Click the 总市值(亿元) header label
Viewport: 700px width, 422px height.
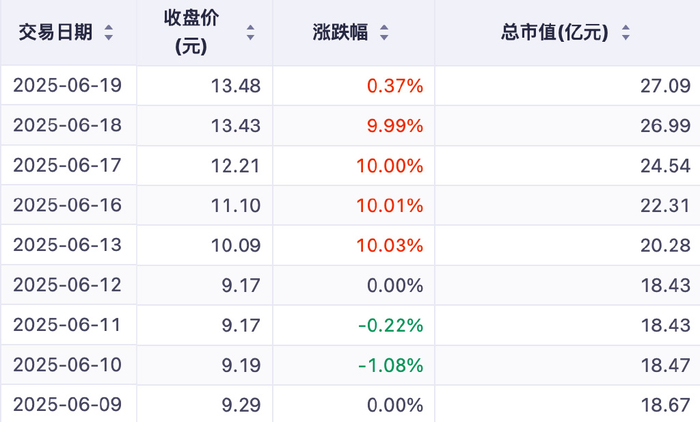[x=555, y=33]
